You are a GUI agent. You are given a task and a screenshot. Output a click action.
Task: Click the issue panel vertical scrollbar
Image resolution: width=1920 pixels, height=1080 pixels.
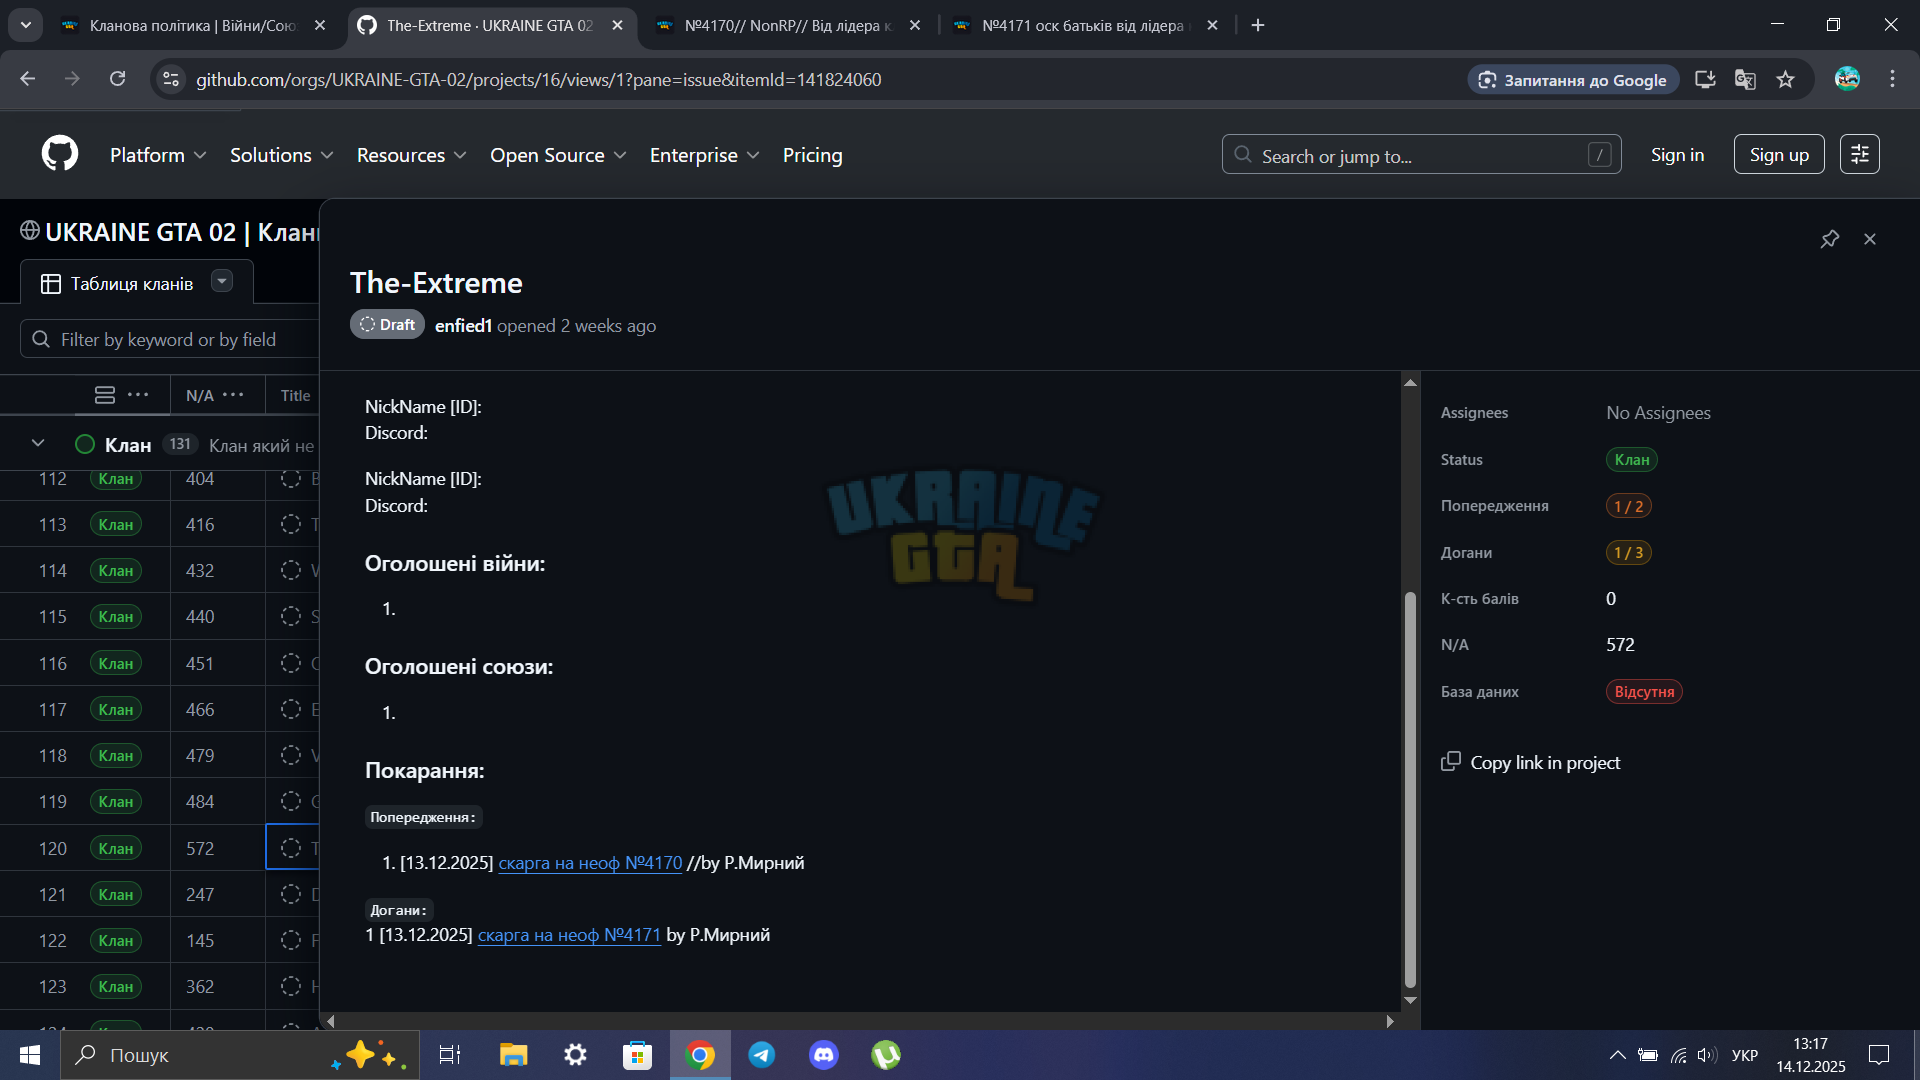click(1410, 788)
